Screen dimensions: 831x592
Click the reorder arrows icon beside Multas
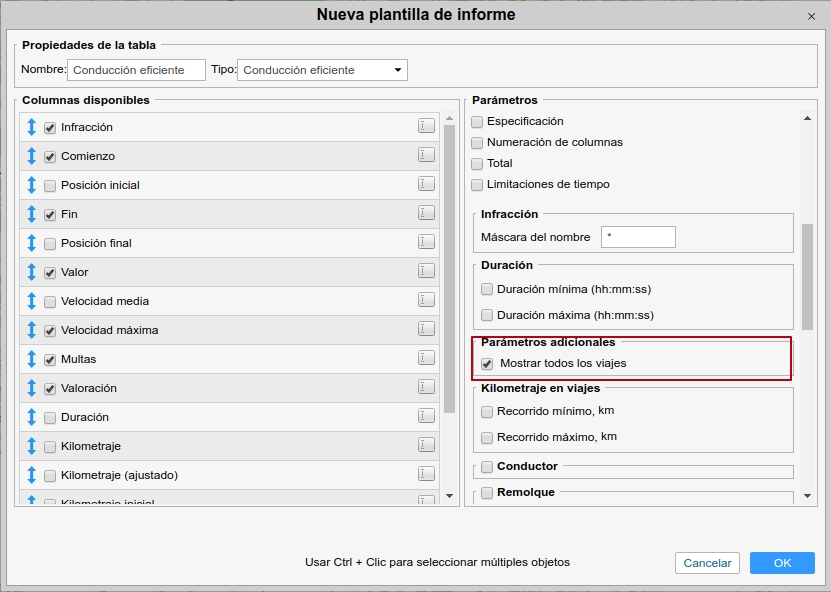[31, 359]
